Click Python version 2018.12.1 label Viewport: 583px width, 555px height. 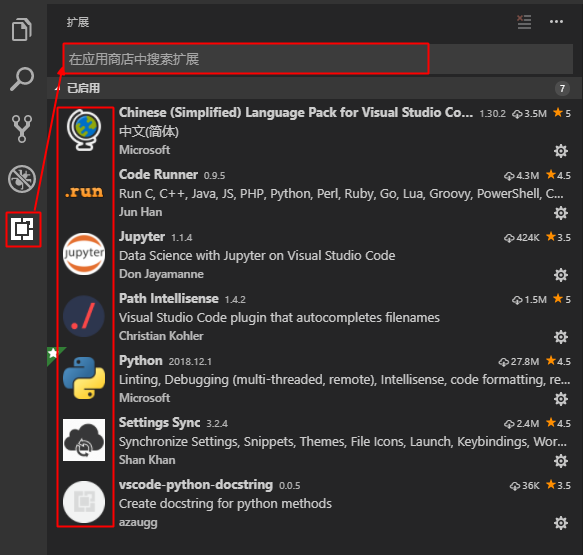point(190,362)
